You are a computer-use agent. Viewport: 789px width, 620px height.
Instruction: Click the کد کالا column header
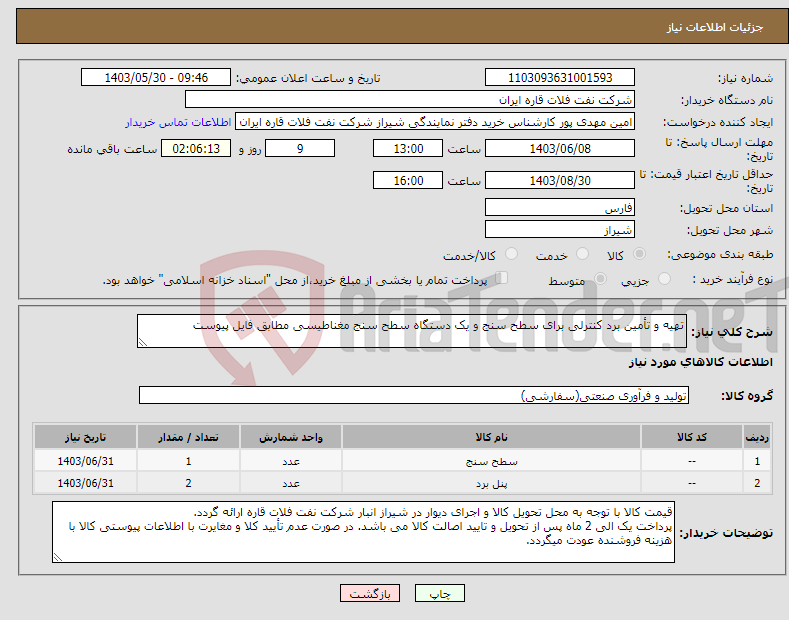pos(691,437)
